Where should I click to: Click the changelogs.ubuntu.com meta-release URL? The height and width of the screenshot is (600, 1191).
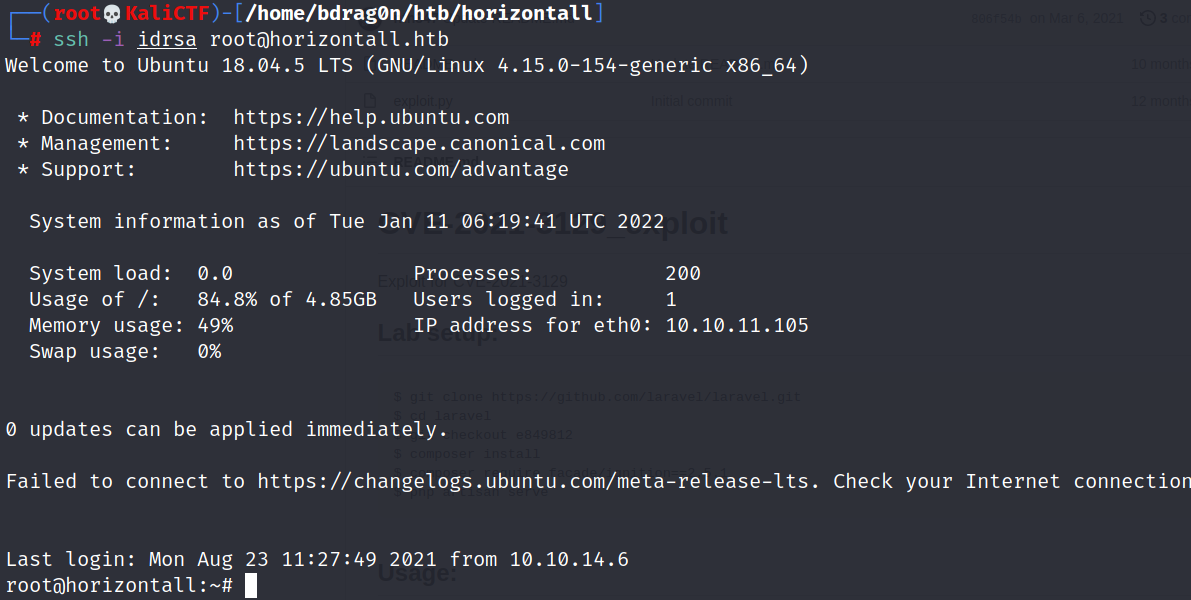pos(539,481)
